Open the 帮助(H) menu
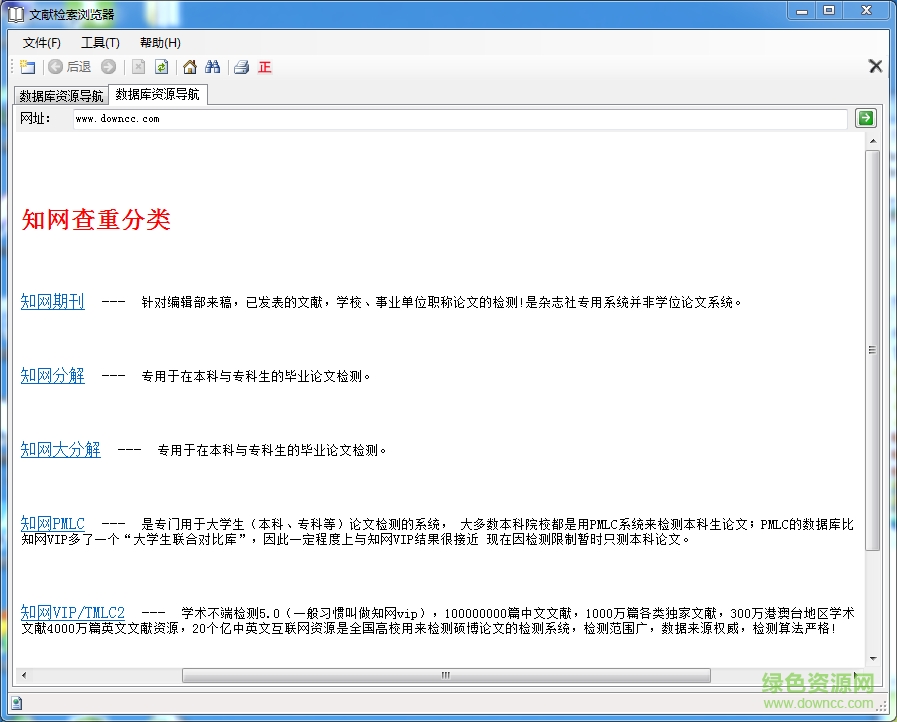Screen dimensions: 897x722 160,43
